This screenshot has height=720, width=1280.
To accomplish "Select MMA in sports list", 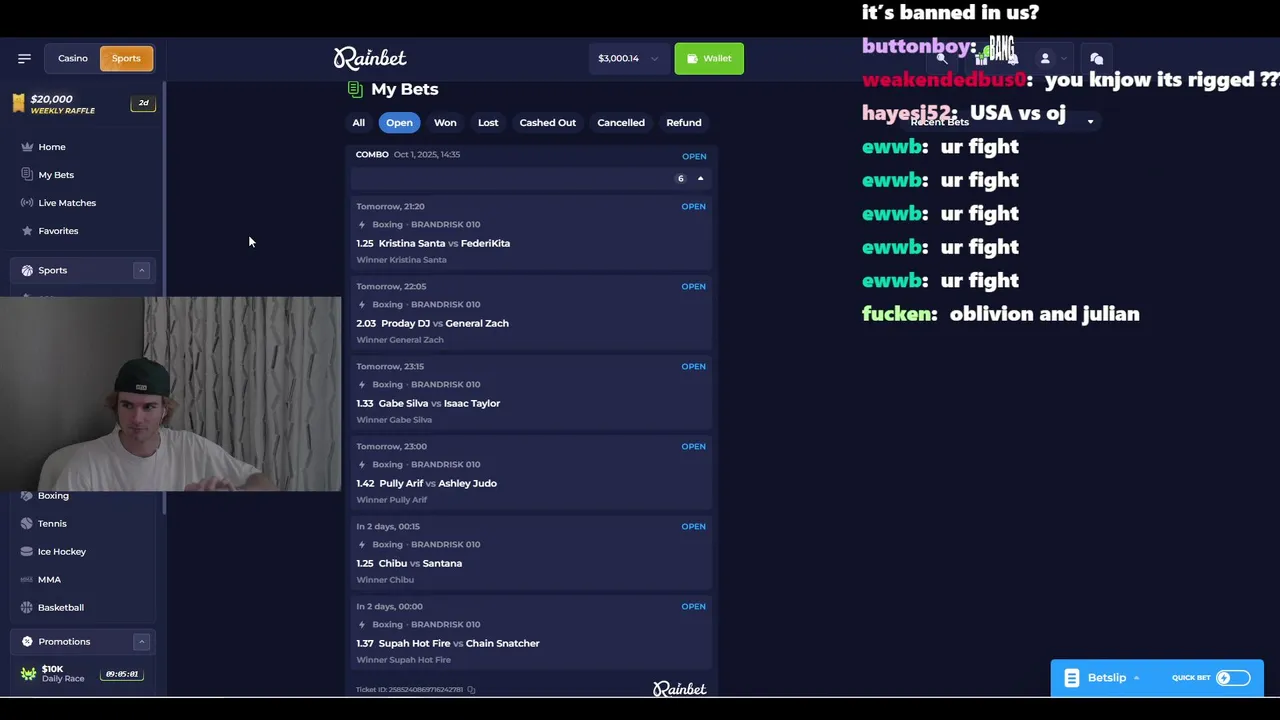I will coord(49,580).
